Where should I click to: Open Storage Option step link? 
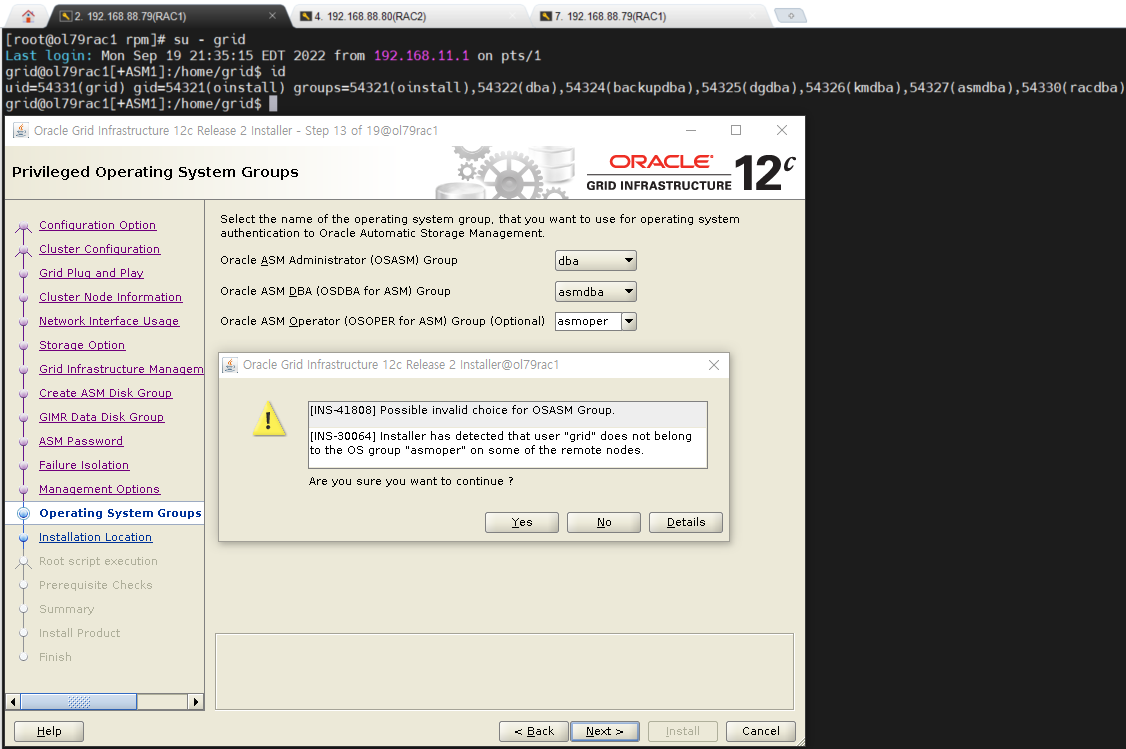pos(82,345)
